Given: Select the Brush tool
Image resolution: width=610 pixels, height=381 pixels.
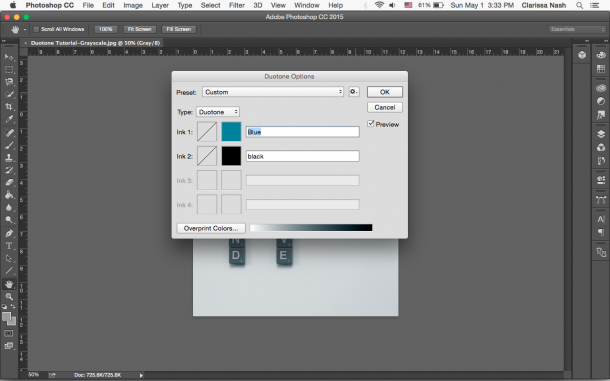Looking at the screenshot, I should (9, 146).
